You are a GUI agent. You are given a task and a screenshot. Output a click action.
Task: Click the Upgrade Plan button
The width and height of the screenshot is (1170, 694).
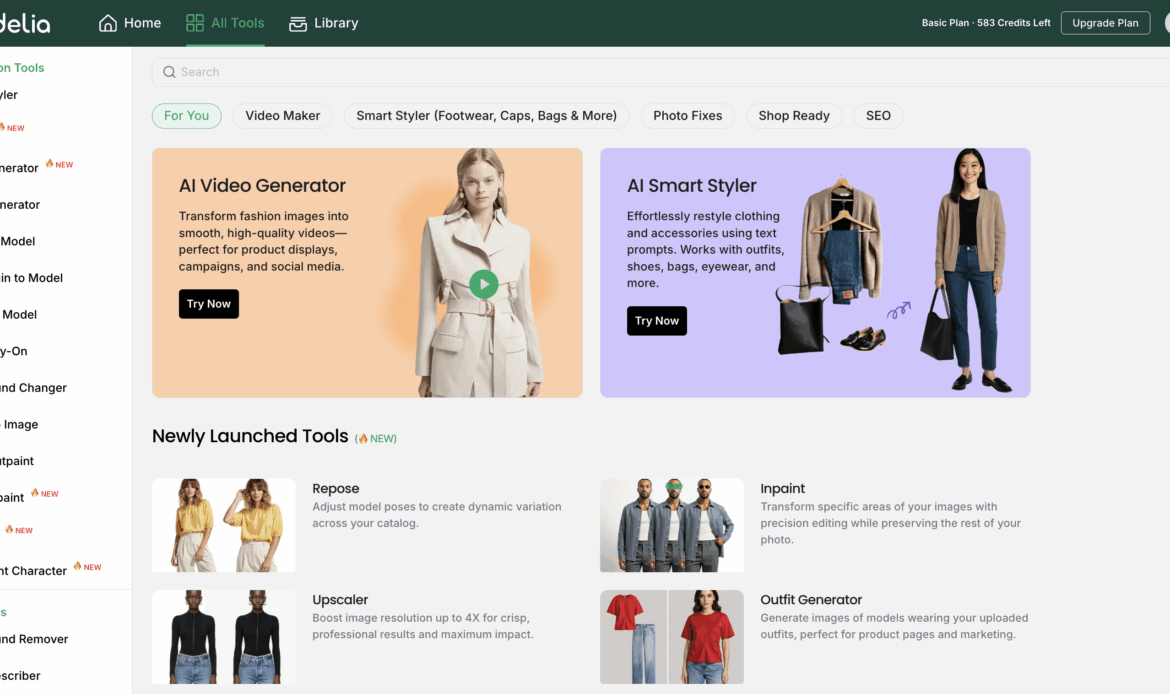pyautogui.click(x=1105, y=23)
